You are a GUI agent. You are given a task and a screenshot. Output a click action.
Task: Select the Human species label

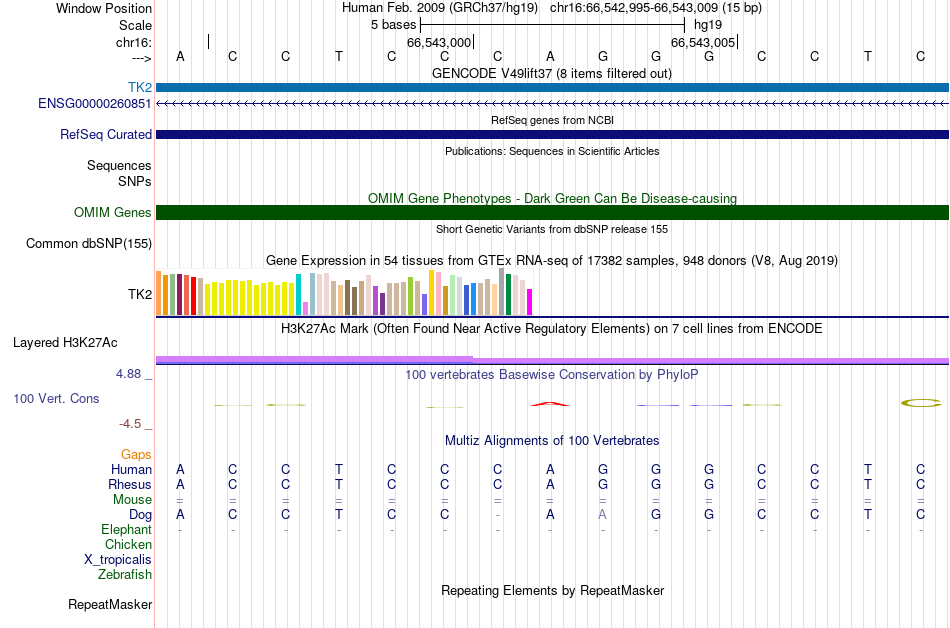pos(131,469)
